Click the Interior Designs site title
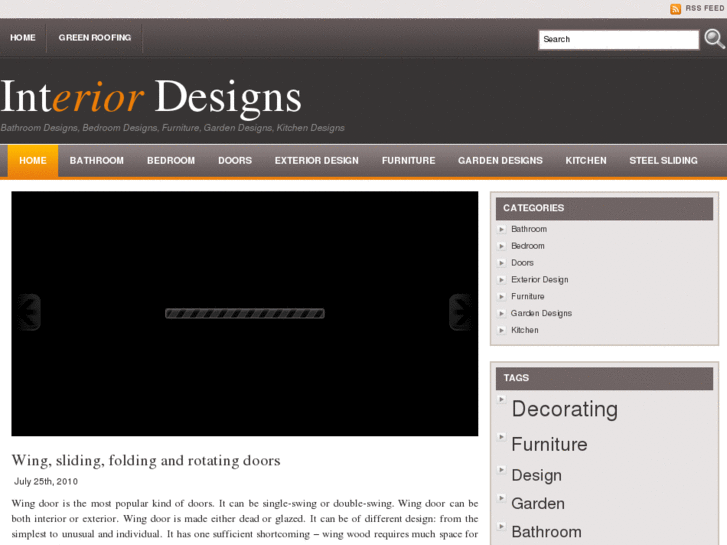The width and height of the screenshot is (727, 545). tap(151, 97)
